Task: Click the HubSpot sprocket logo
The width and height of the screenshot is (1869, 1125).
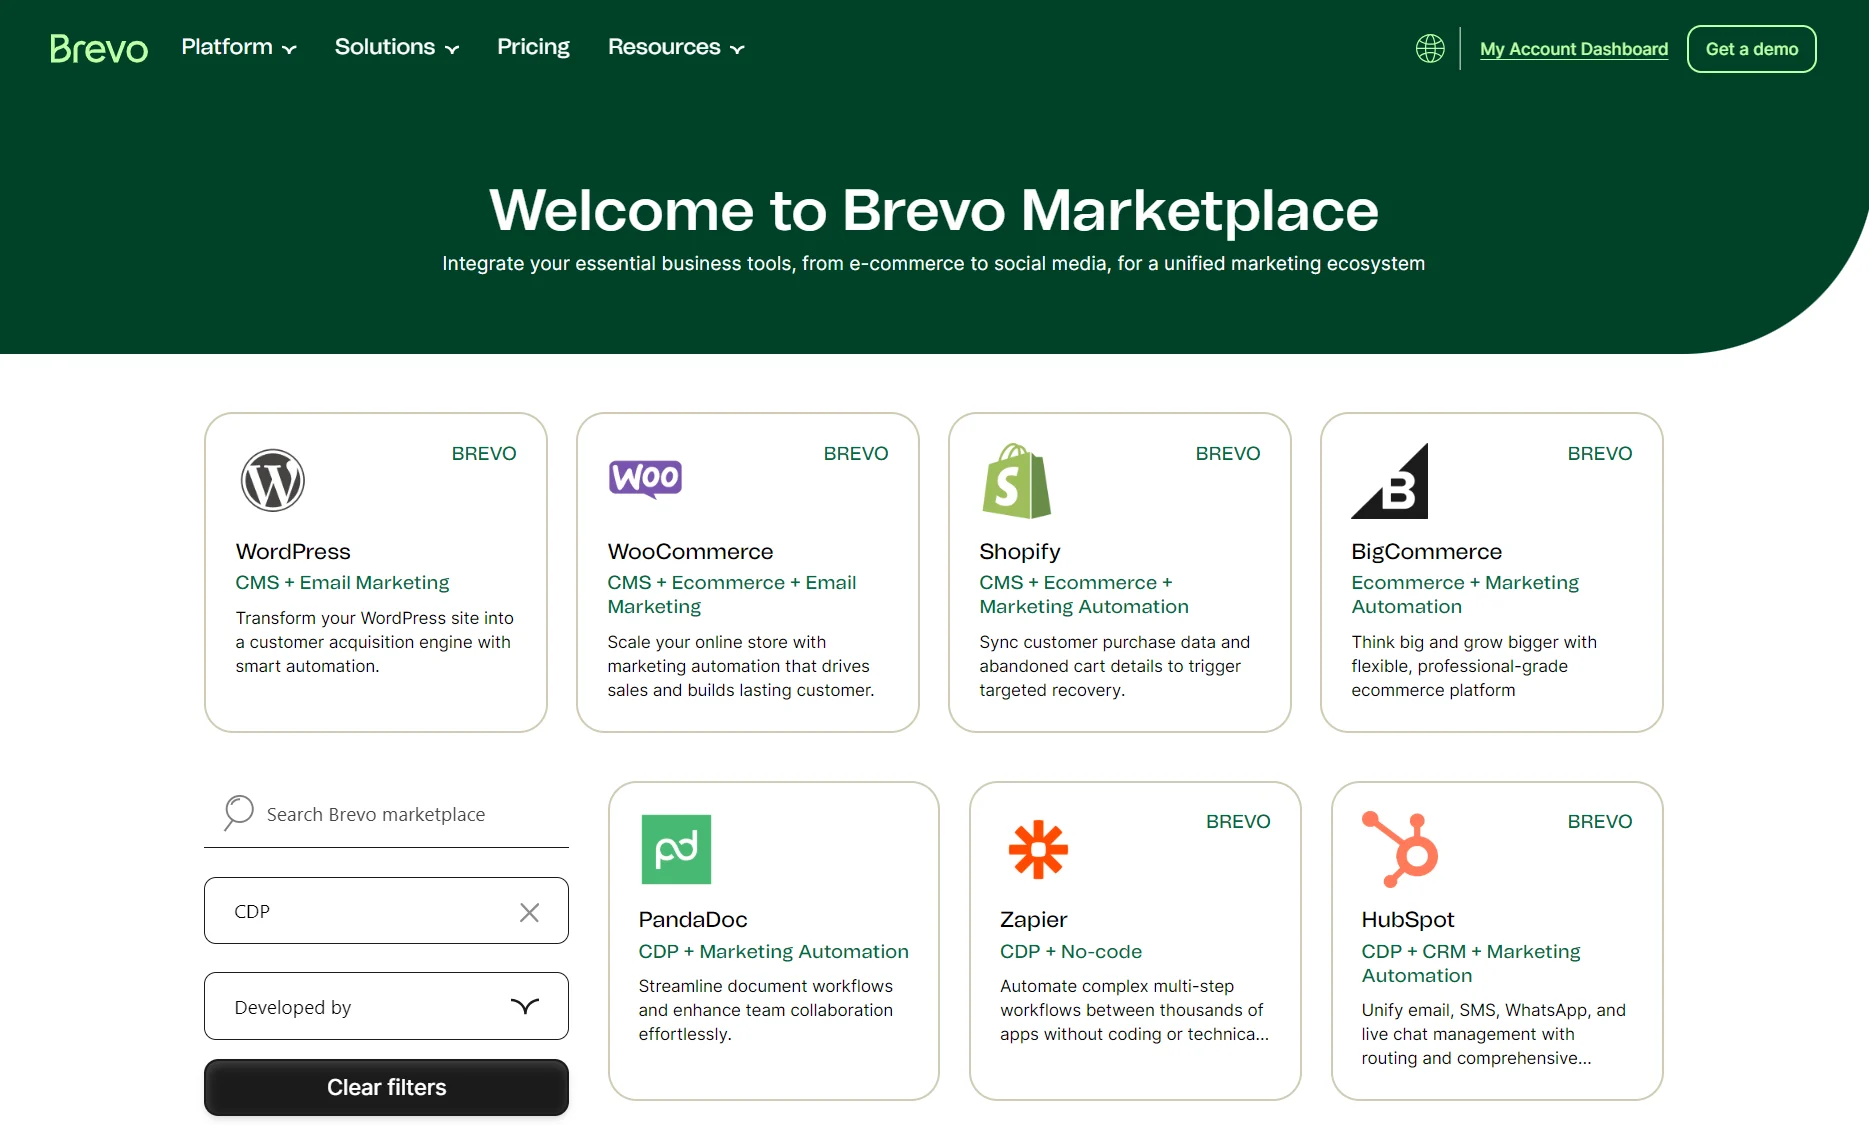Action: click(1400, 849)
